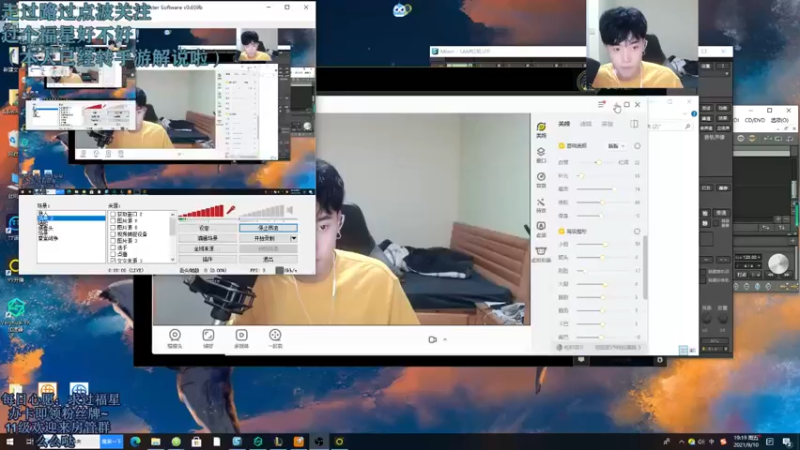Click the 设定 button in OBS
Image resolution: width=800 pixels, height=450 pixels.
tap(207, 228)
